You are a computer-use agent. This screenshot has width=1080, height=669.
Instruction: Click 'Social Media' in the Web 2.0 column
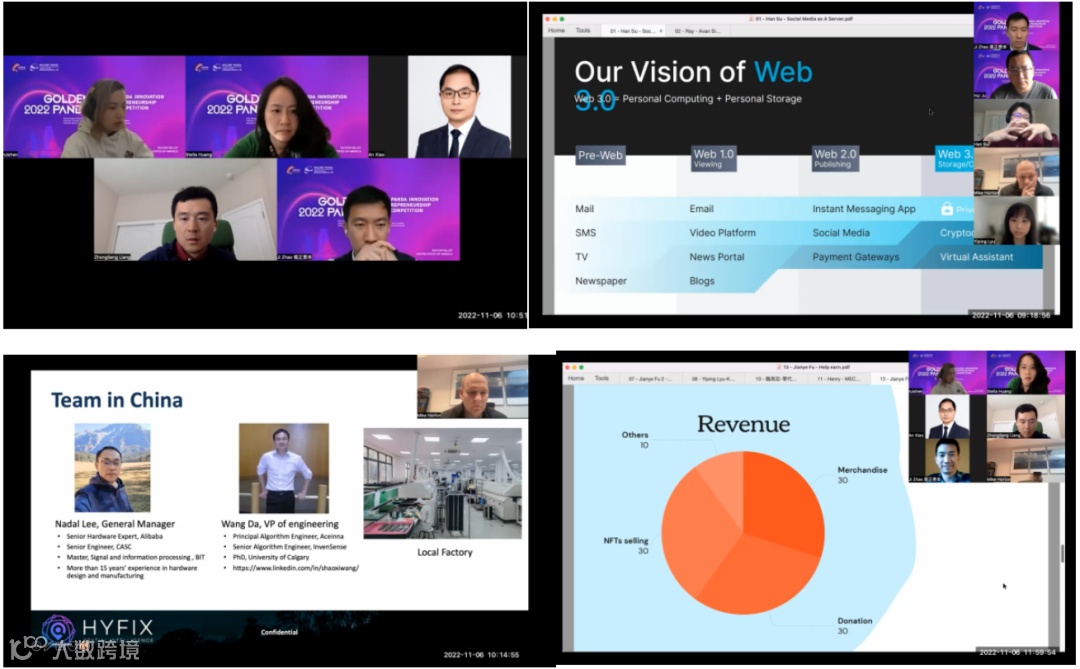pyautogui.click(x=841, y=233)
